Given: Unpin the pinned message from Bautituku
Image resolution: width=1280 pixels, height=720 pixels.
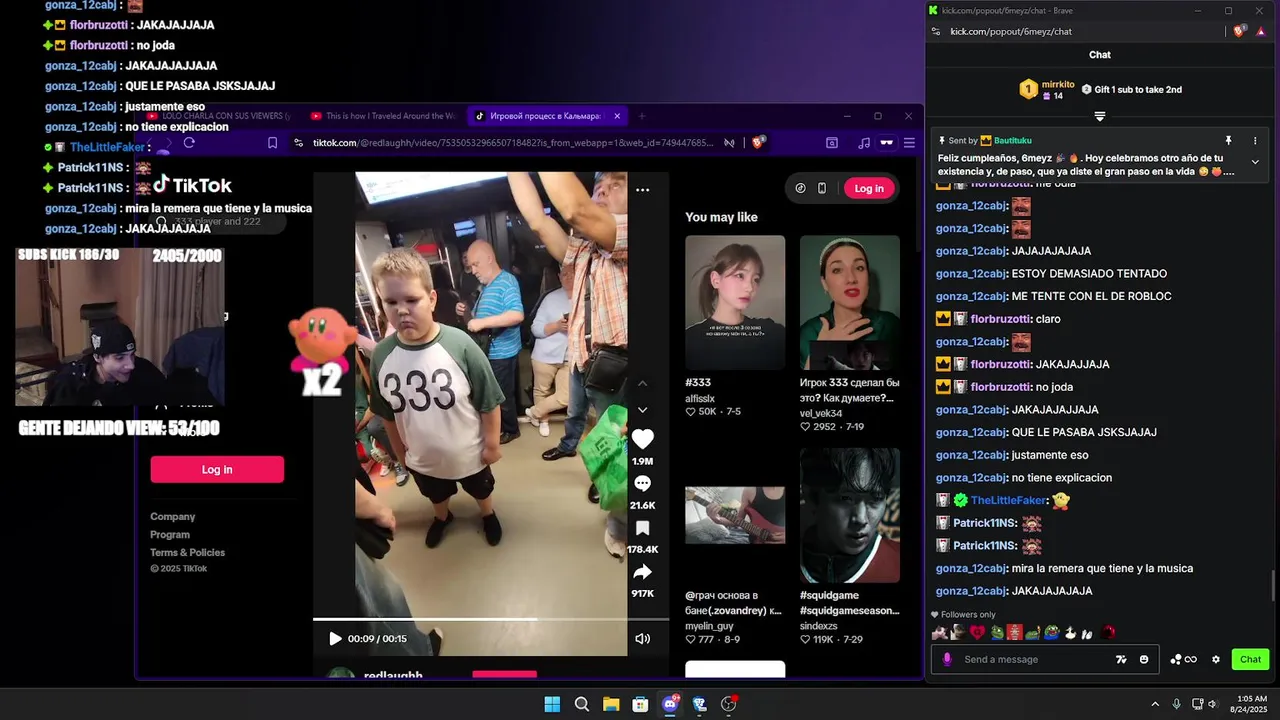Looking at the screenshot, I should pyautogui.click(x=1229, y=141).
